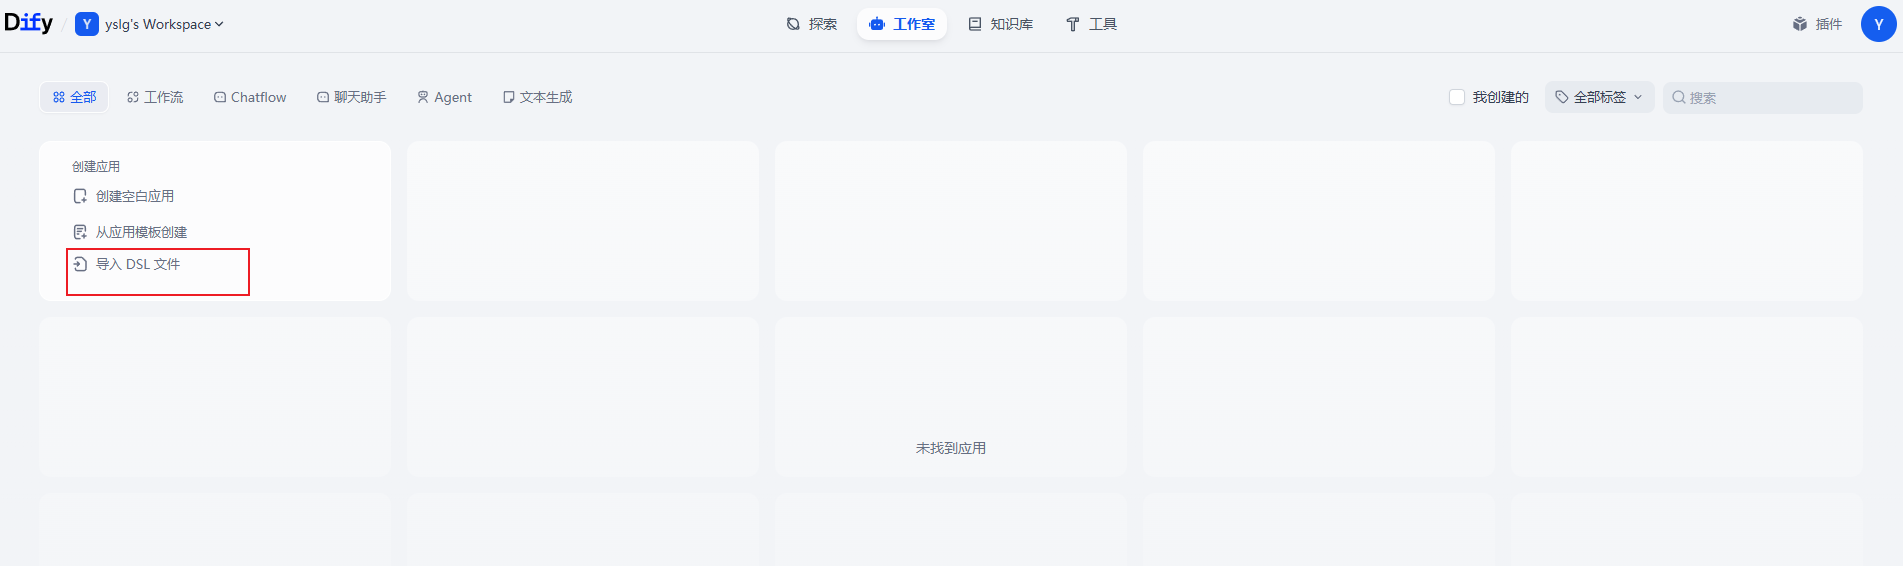Screen dimensions: 1903x566
Task: Click 创建空白应用 to create blank app
Action: click(134, 196)
